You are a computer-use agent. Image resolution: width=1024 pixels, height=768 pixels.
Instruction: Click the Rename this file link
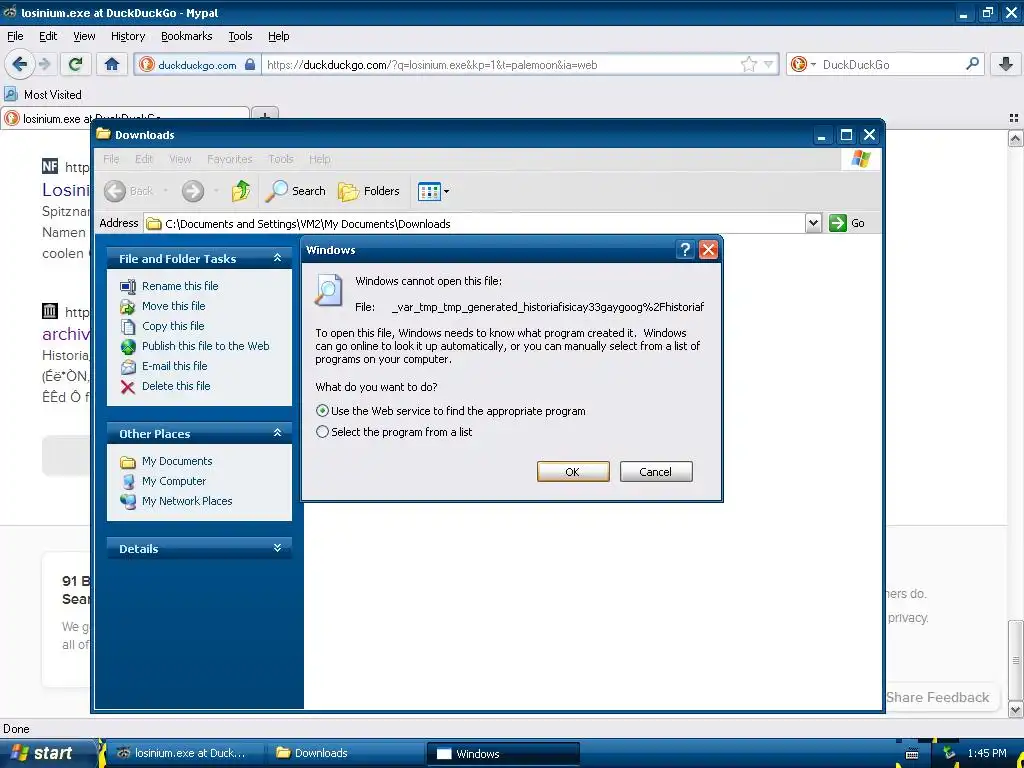[x=180, y=286]
